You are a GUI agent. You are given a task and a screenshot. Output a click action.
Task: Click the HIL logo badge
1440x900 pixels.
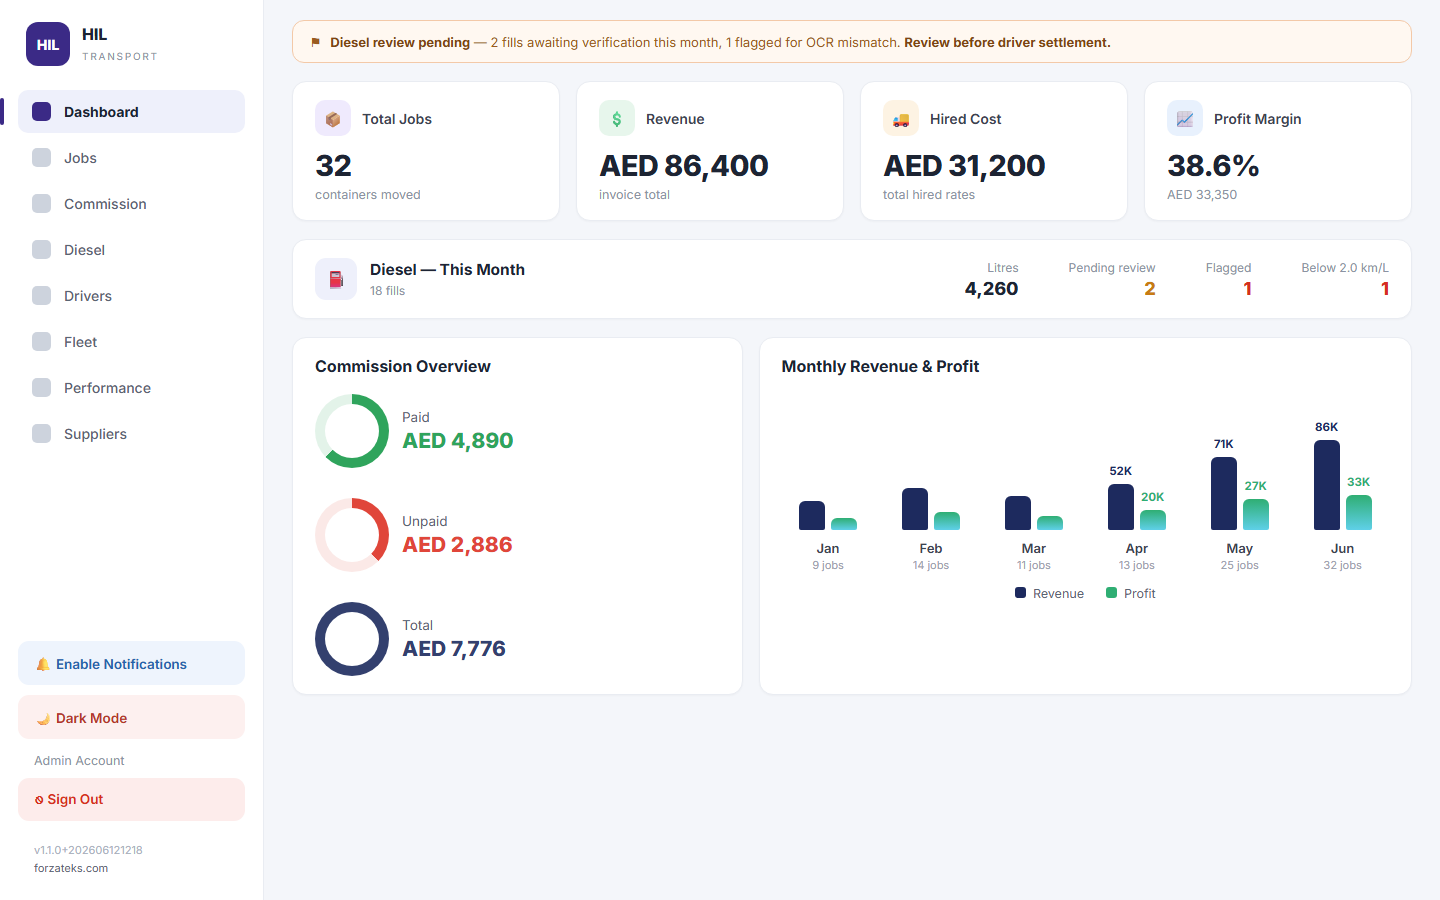[48, 44]
